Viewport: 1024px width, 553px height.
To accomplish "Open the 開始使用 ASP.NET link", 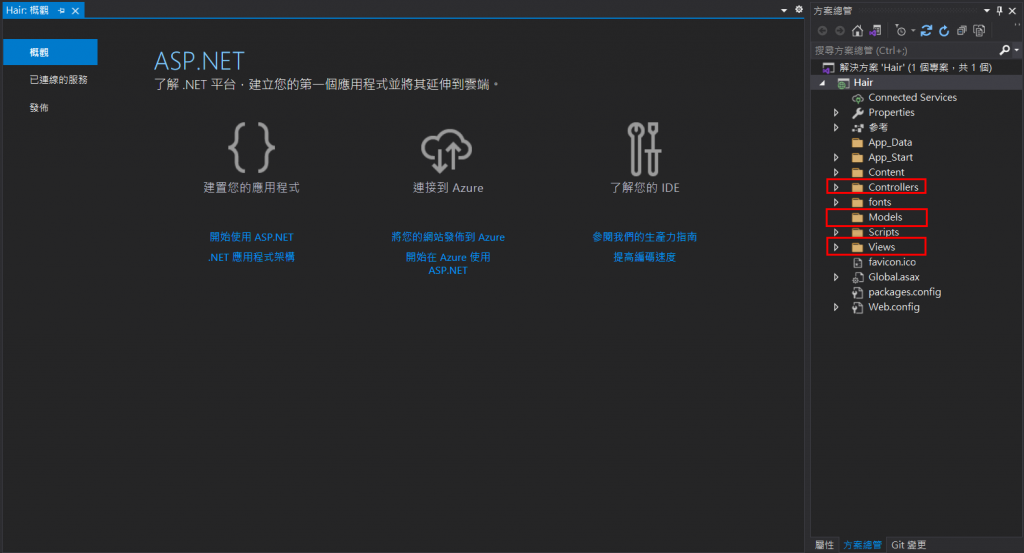I will pos(251,237).
